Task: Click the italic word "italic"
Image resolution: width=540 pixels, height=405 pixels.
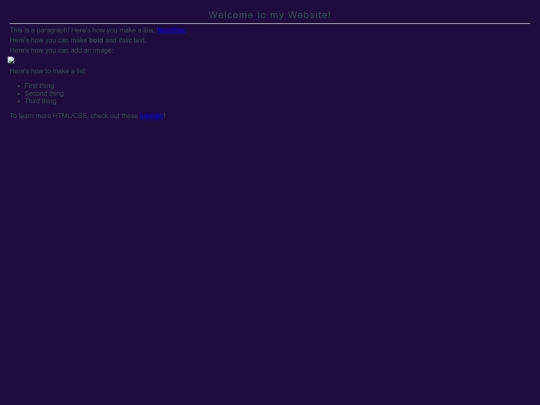Action: click(x=125, y=40)
